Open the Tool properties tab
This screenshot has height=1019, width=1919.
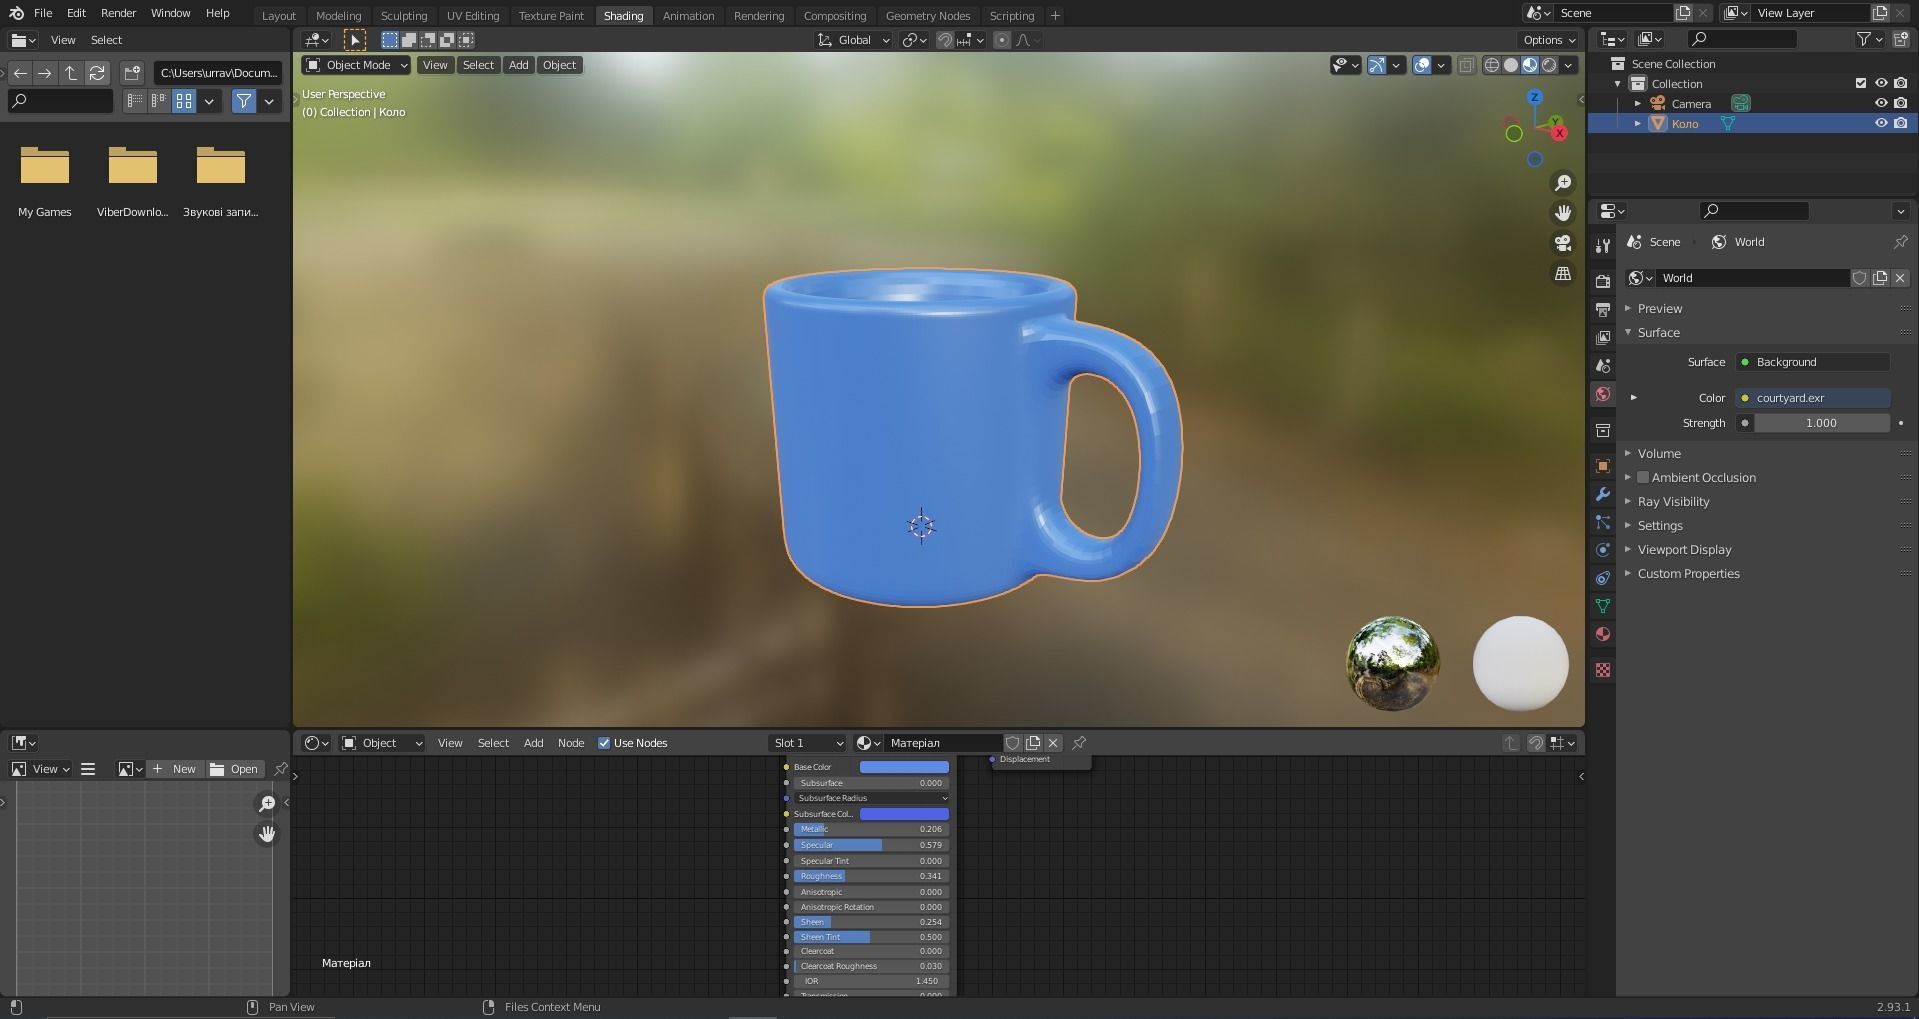click(1603, 246)
